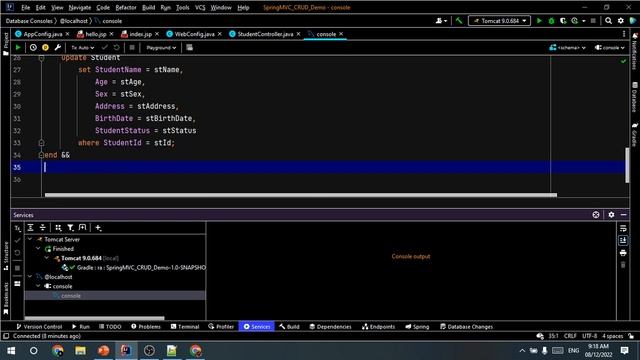Viewport: 640px width, 360px height.
Task: Expand all services in the Services tree
Action: click(x=31, y=228)
